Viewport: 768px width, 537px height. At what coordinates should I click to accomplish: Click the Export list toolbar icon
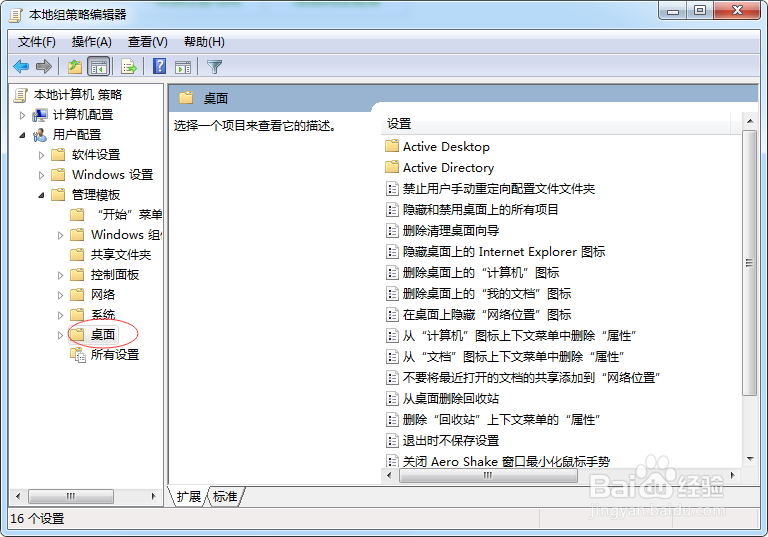pyautogui.click(x=129, y=66)
